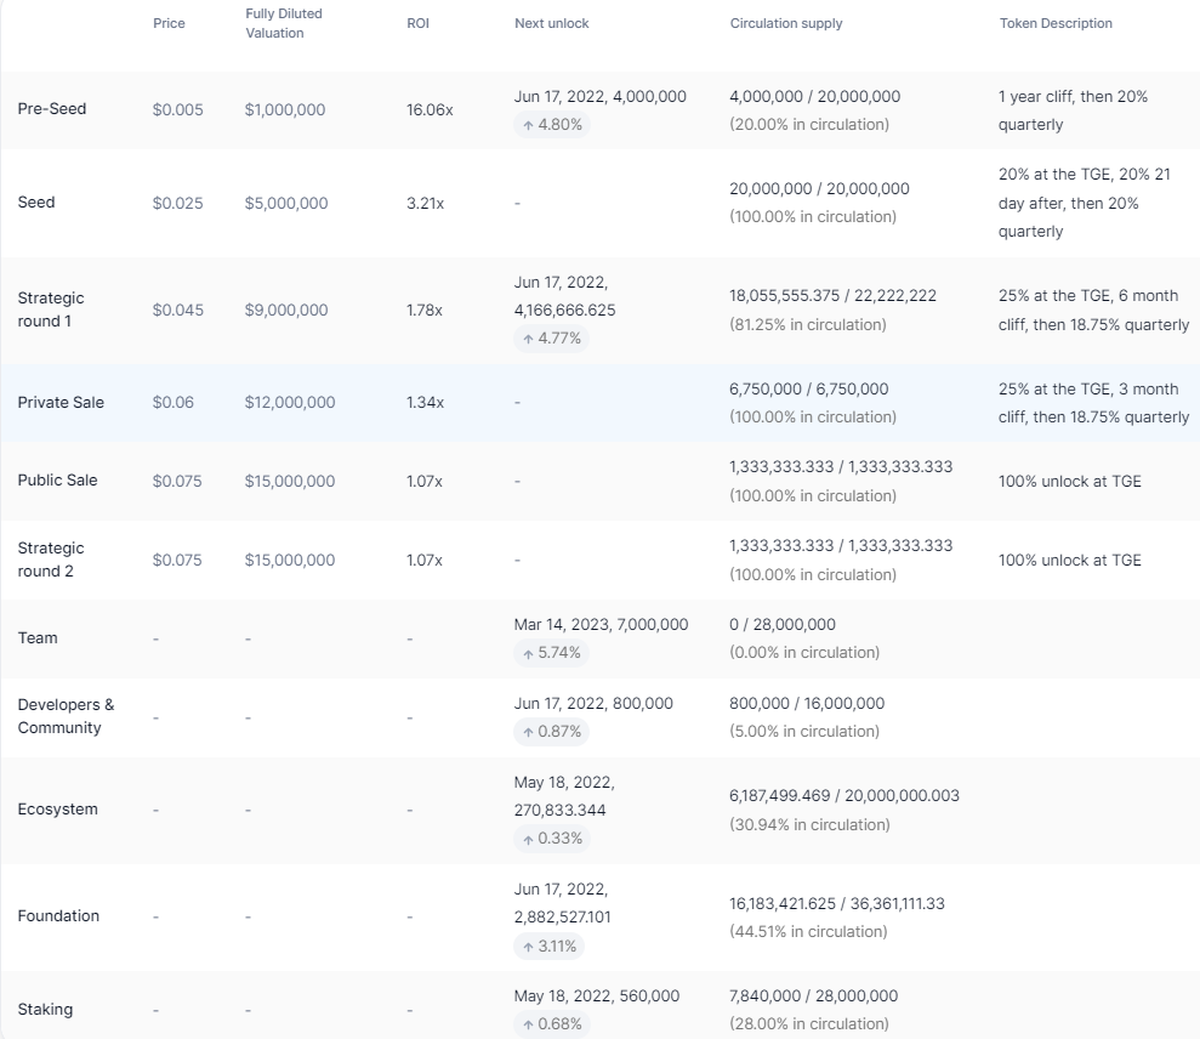Select the 0.33% unlock arrow in the Ecosystem row
The image size is (1200, 1039).
click(551, 838)
